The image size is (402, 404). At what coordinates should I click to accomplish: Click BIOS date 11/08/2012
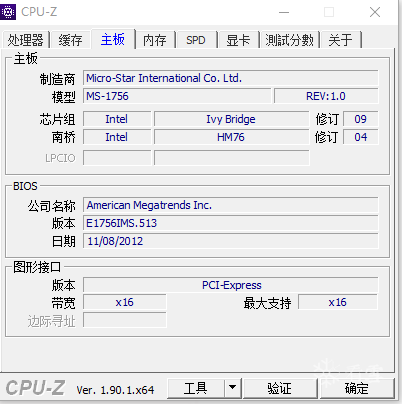point(231,241)
